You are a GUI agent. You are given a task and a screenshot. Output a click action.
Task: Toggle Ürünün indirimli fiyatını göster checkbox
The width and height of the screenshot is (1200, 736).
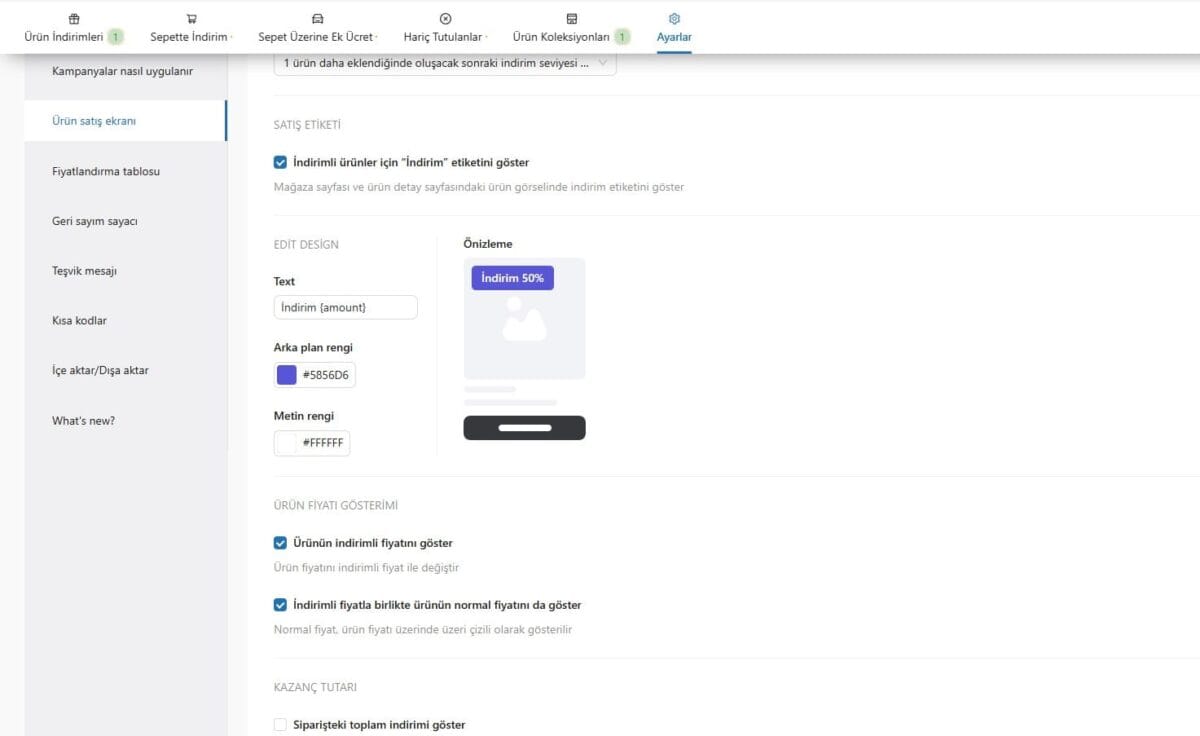(x=280, y=543)
